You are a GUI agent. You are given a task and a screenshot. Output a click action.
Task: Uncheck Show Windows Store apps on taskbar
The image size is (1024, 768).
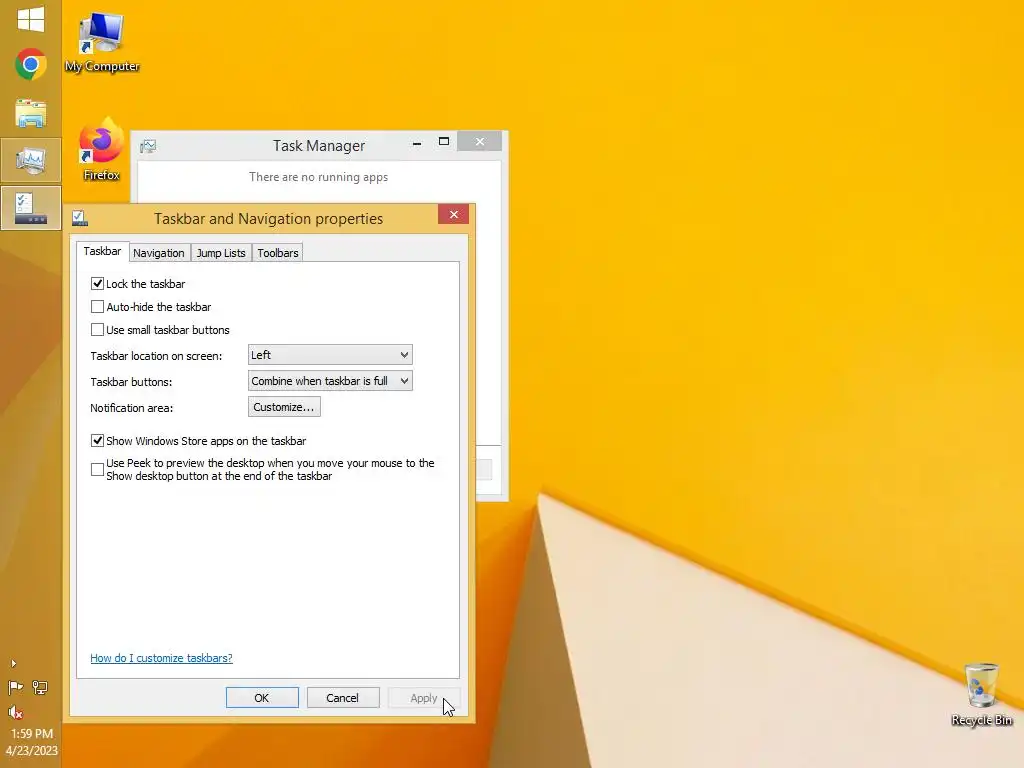97,440
